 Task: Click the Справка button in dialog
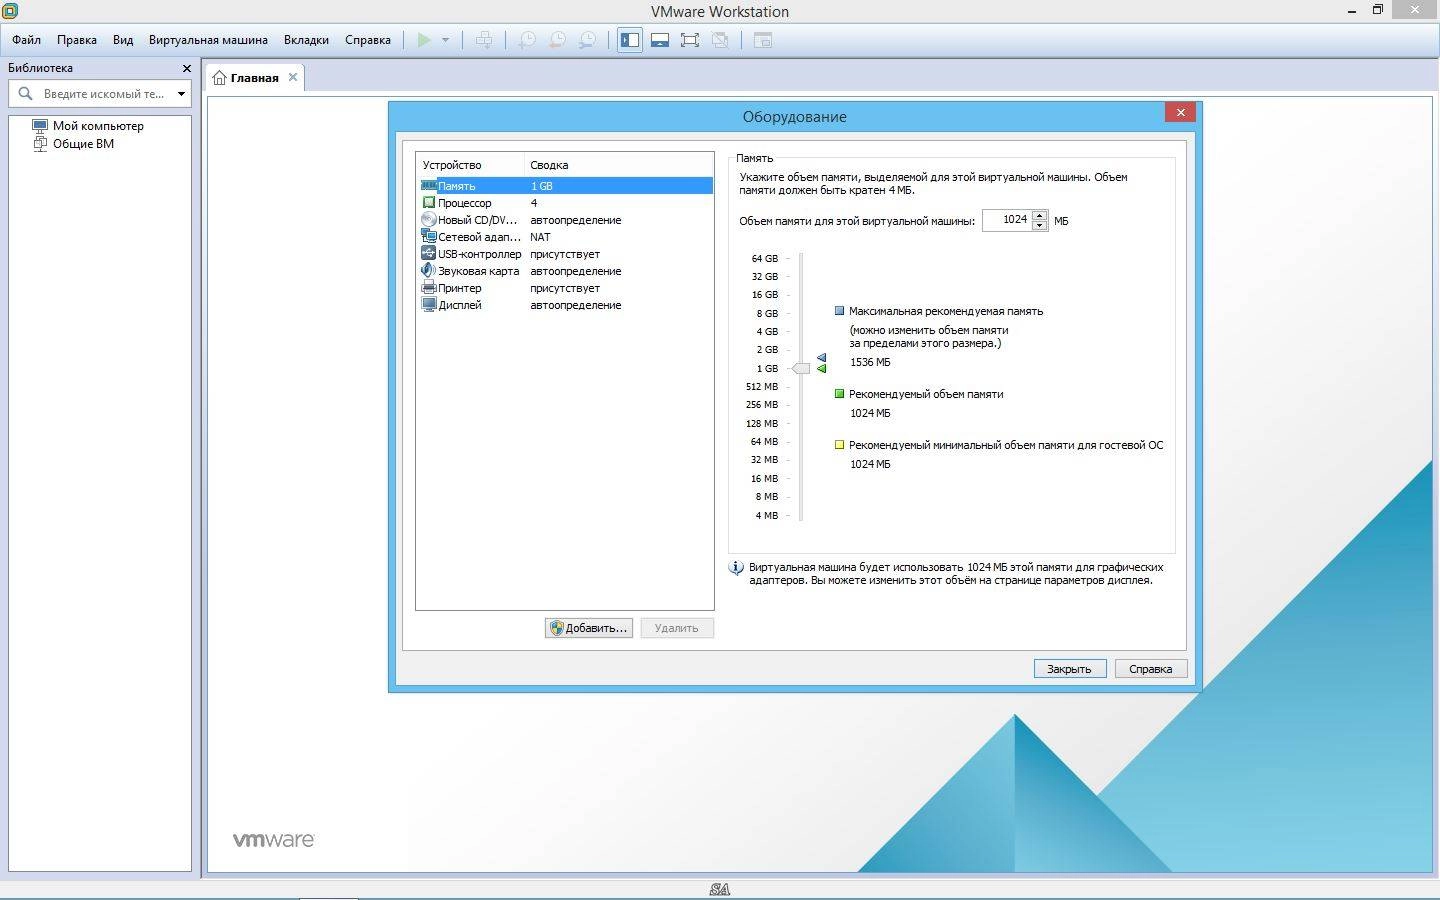point(1150,669)
